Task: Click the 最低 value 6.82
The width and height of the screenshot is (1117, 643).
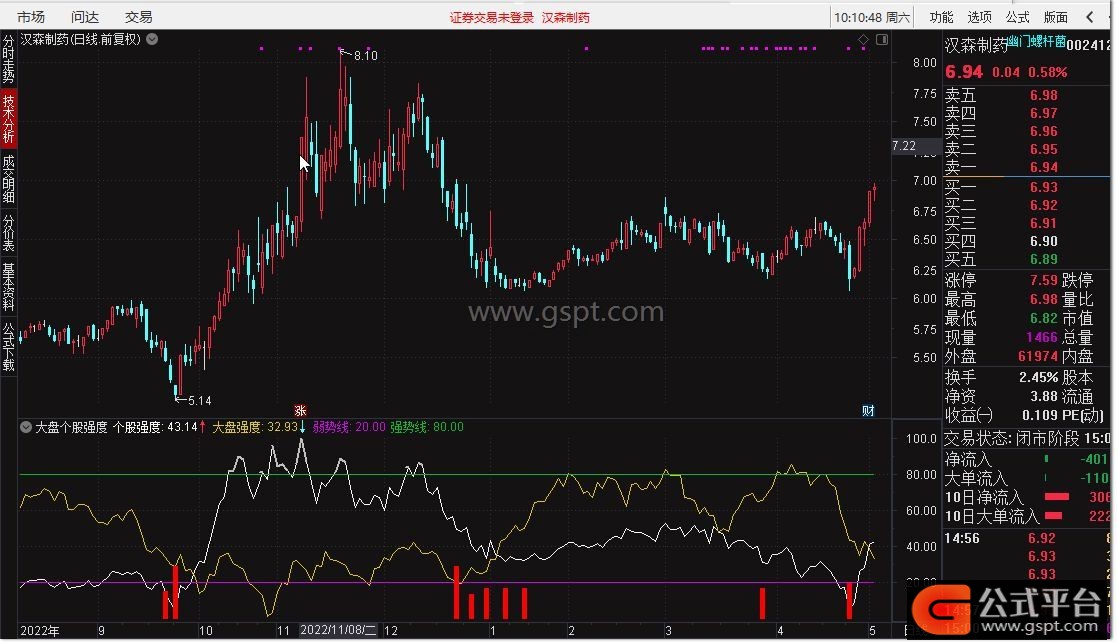Action: point(1044,318)
